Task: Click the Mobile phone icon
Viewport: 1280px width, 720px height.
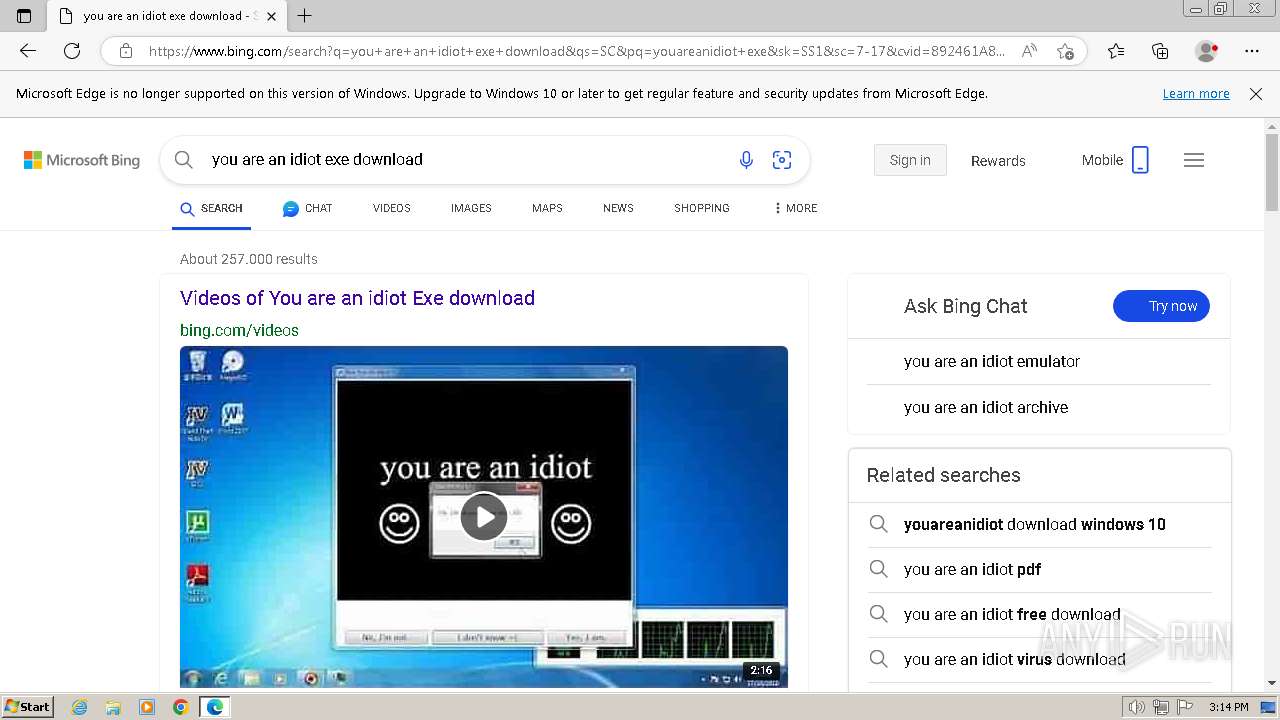Action: [x=1140, y=160]
